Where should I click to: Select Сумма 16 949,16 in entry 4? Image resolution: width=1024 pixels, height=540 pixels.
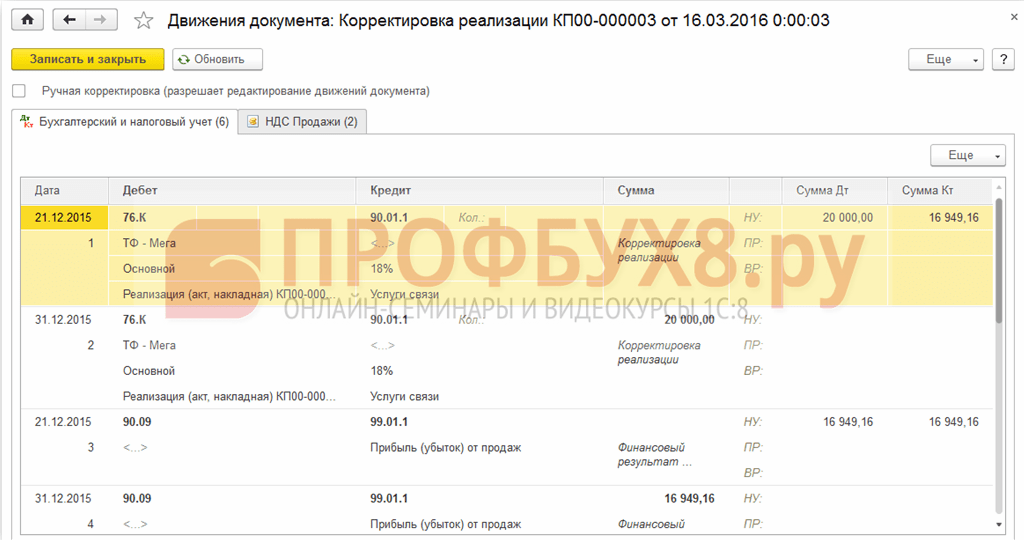(x=689, y=498)
